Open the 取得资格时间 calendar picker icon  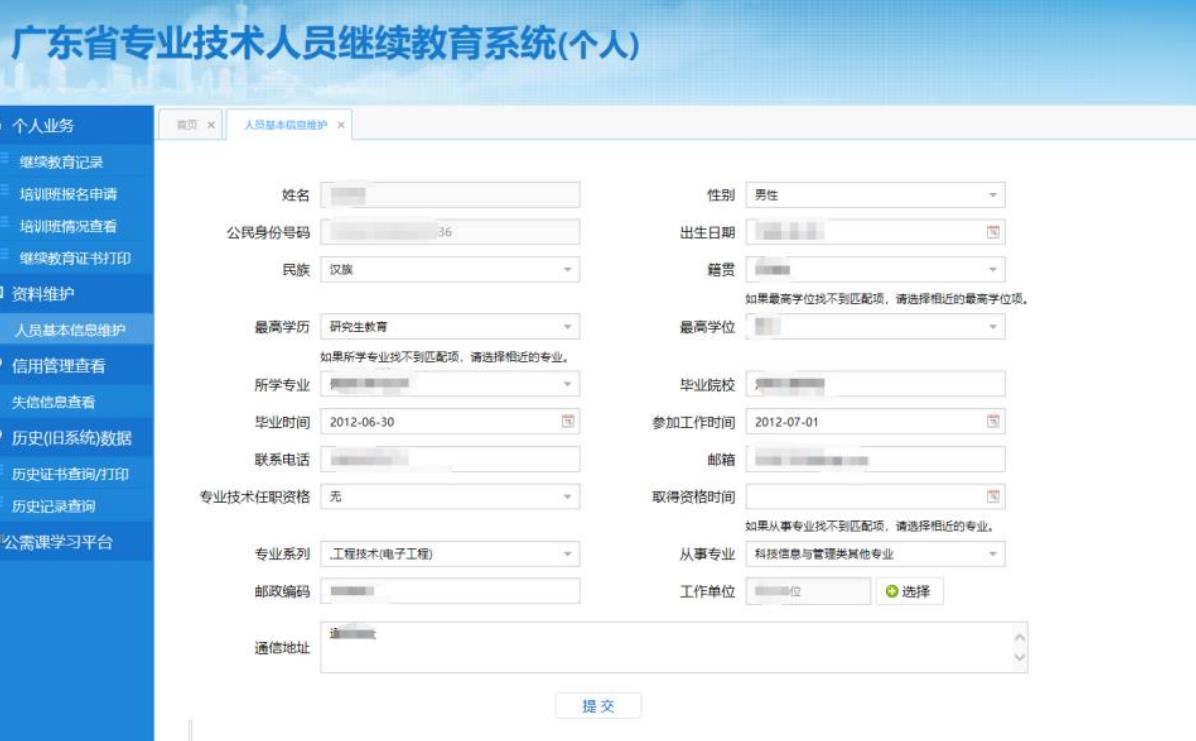tap(993, 497)
